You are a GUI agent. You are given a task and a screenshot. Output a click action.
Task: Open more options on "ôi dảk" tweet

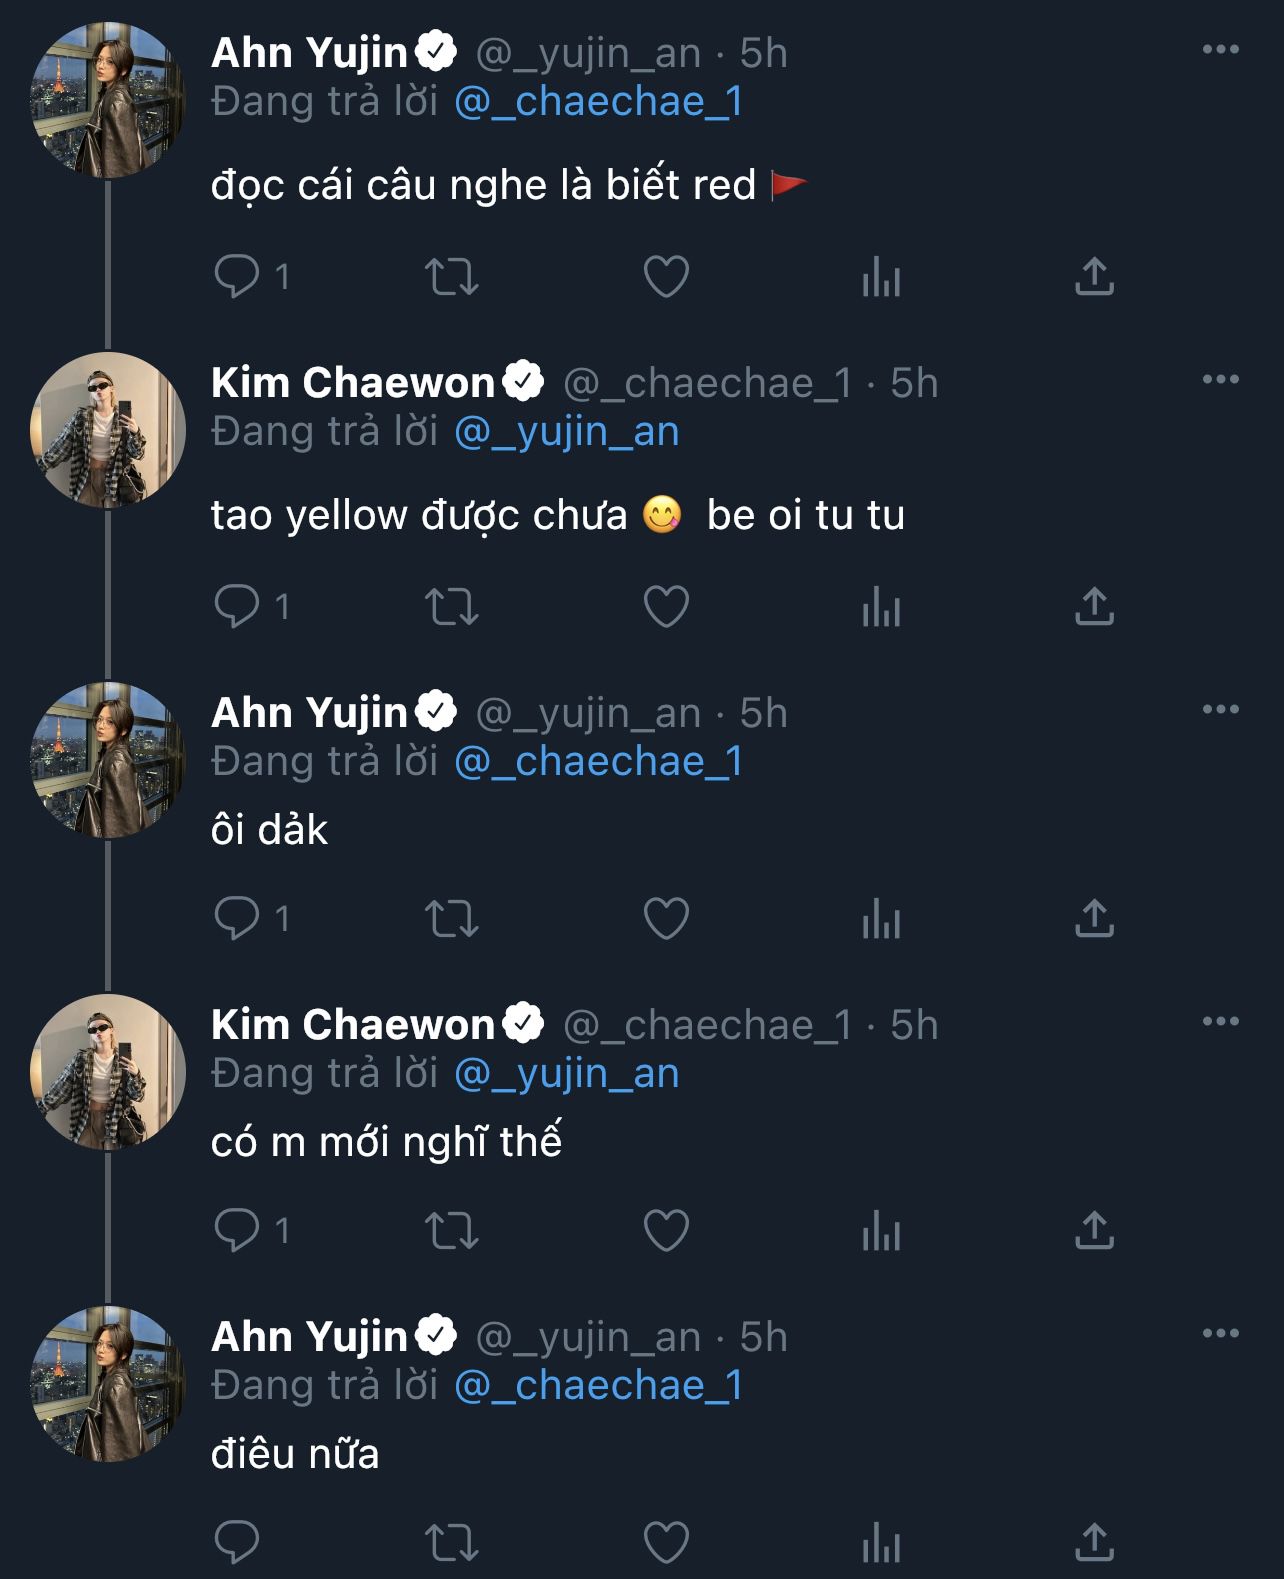(1220, 710)
